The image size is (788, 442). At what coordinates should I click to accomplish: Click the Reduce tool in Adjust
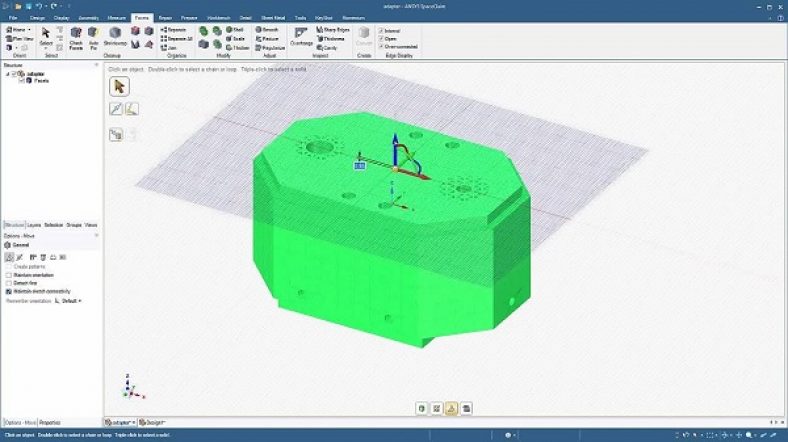(267, 39)
